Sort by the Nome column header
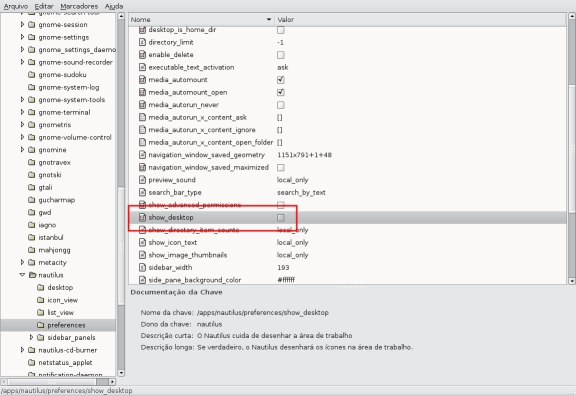The image size is (576, 396). pyautogui.click(x=201, y=19)
